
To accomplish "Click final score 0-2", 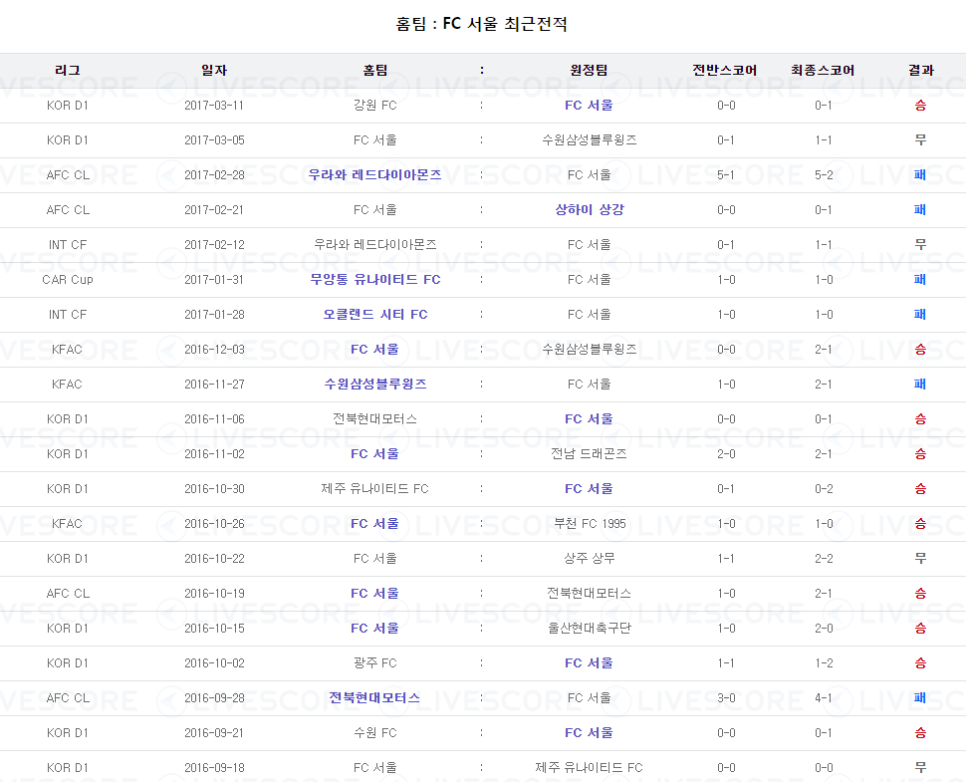I will [823, 489].
